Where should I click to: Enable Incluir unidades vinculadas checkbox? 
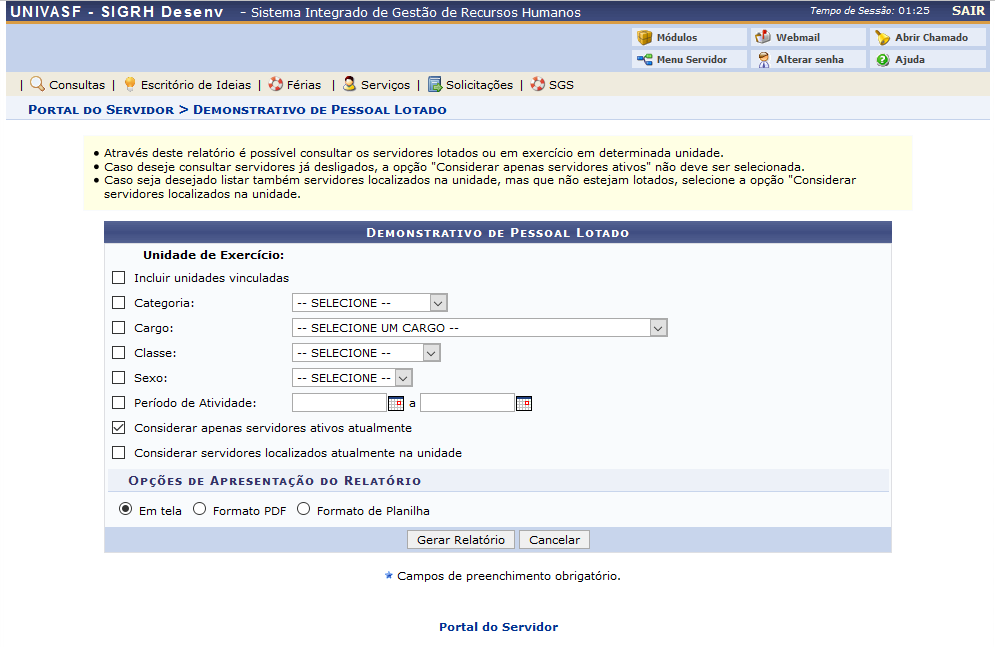pos(119,278)
